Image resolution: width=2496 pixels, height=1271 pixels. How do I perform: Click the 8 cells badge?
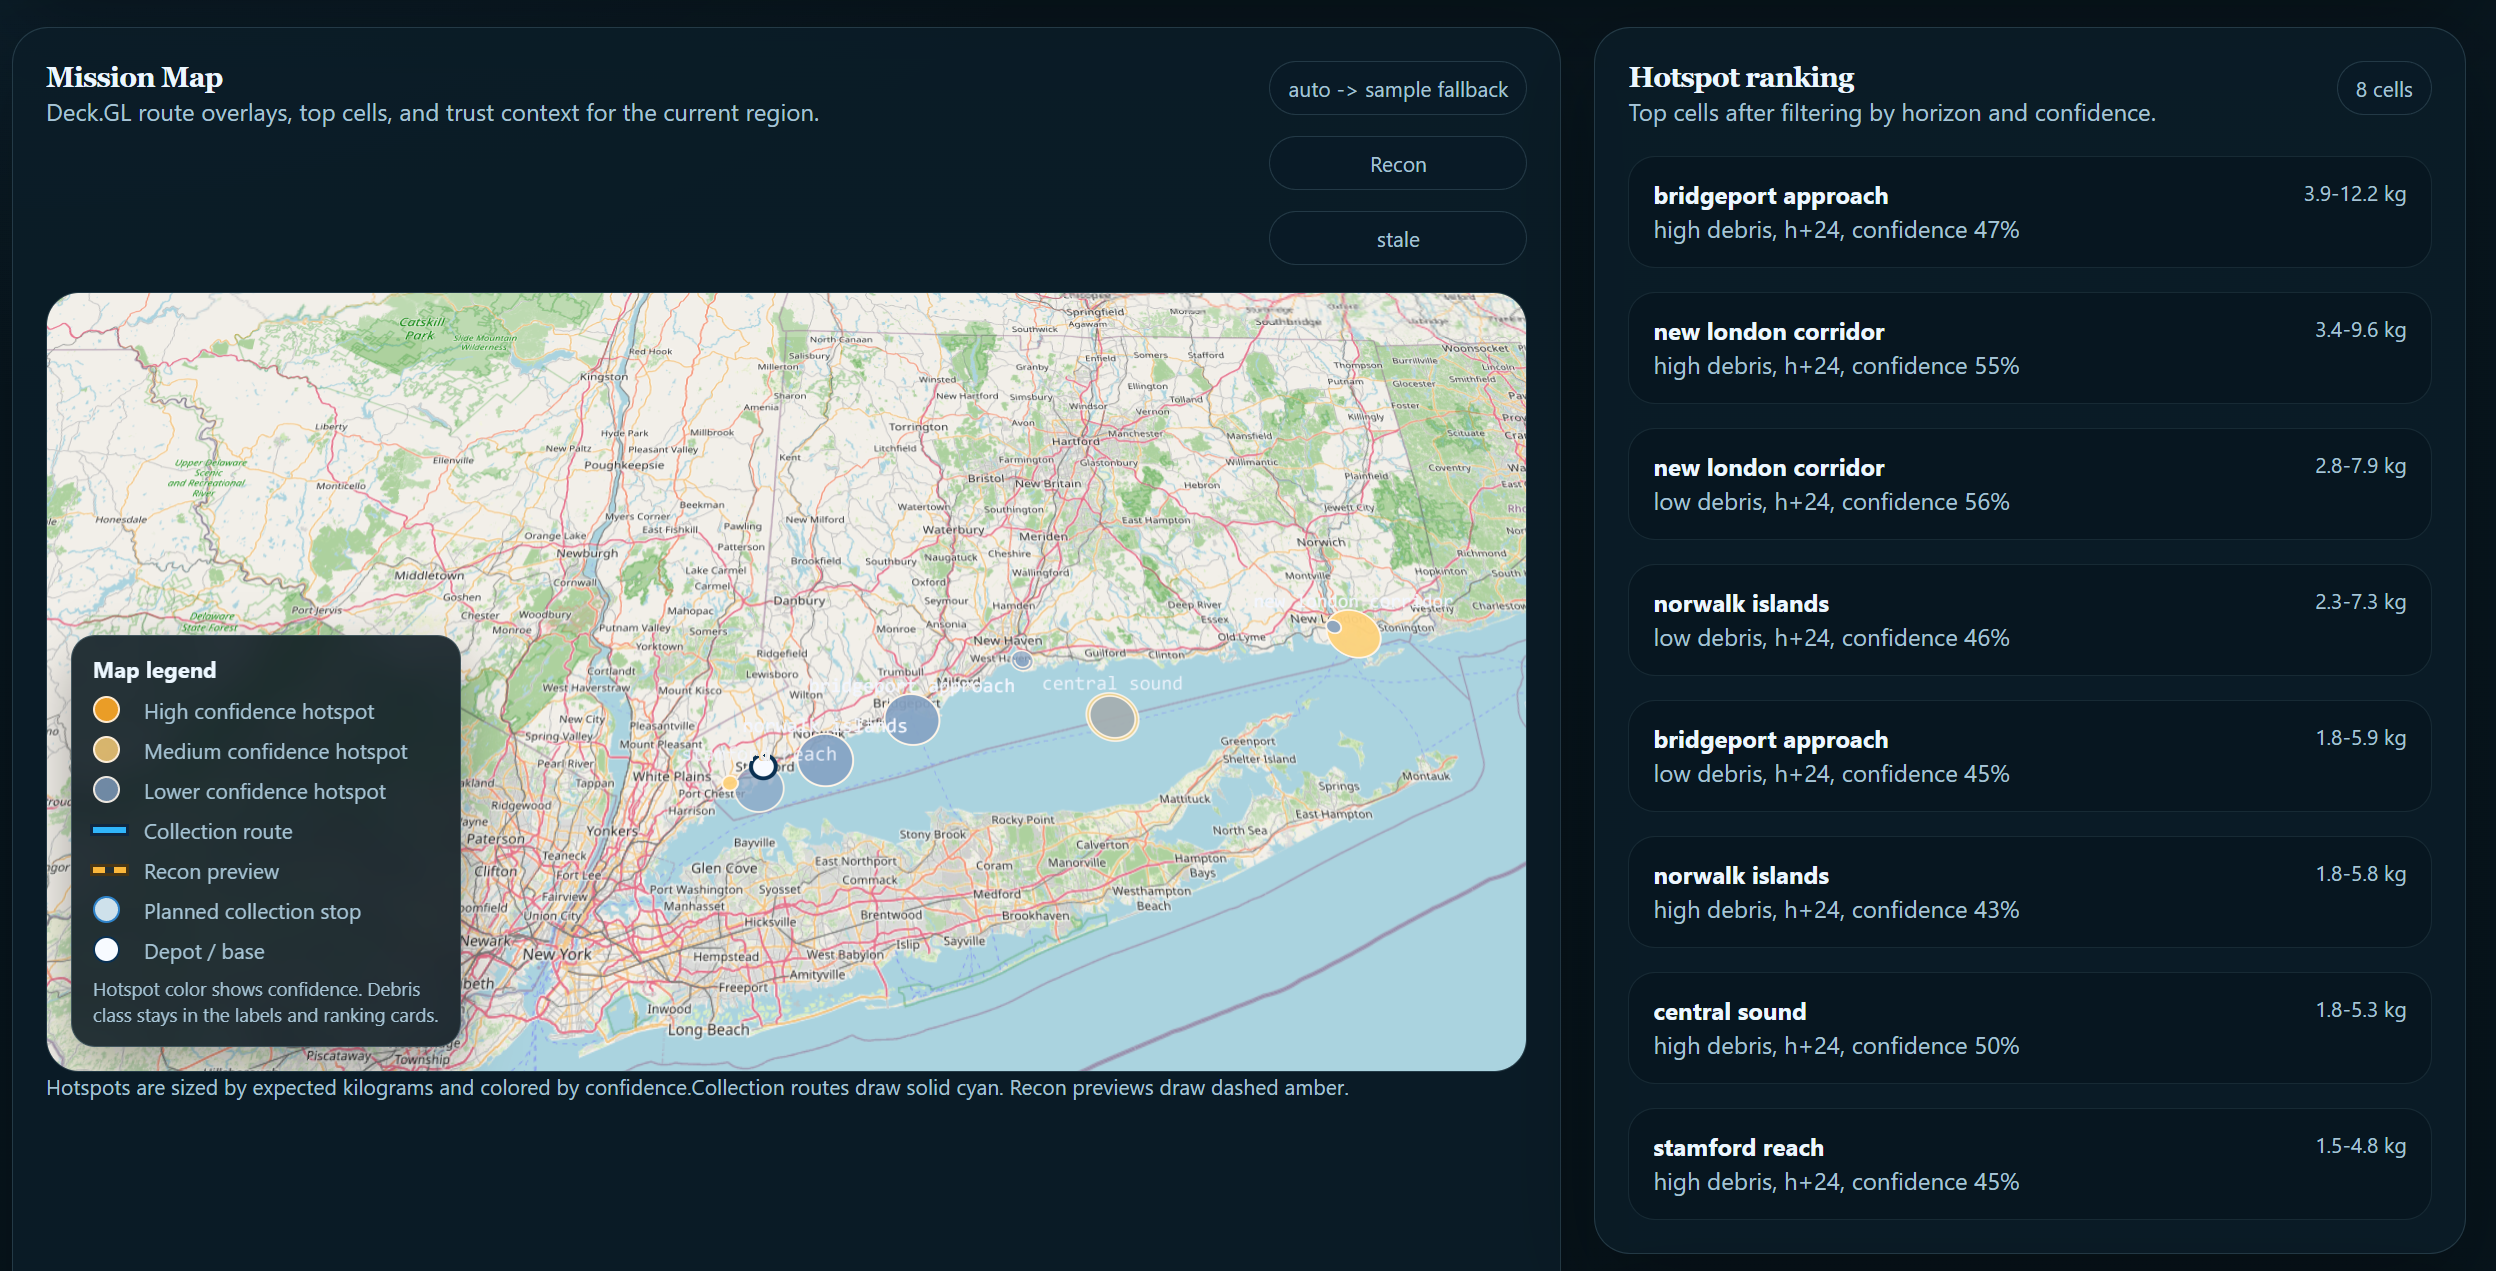[x=2383, y=89]
